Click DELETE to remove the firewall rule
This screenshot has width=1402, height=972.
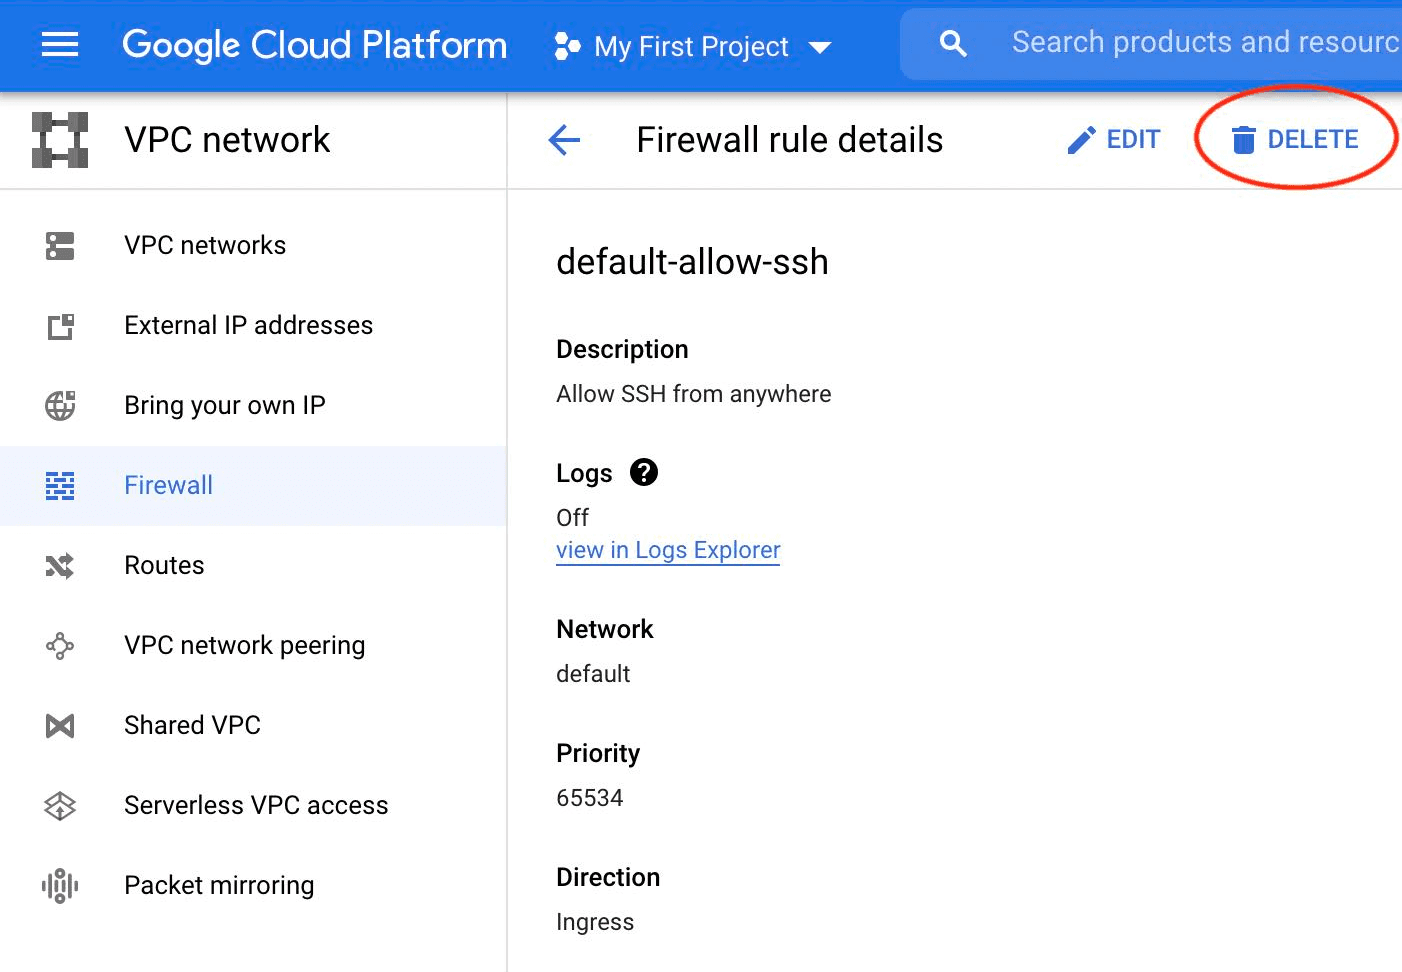[x=1314, y=139]
